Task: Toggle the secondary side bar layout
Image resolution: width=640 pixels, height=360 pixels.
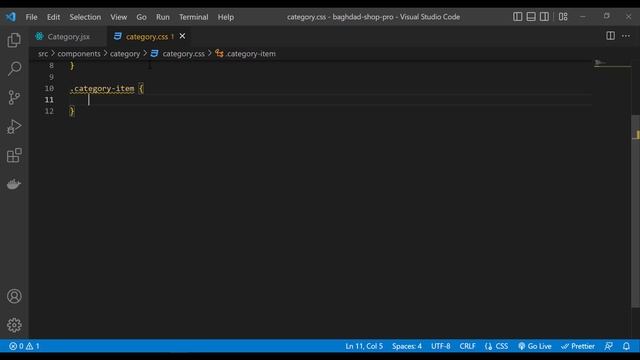Action: 544,17
